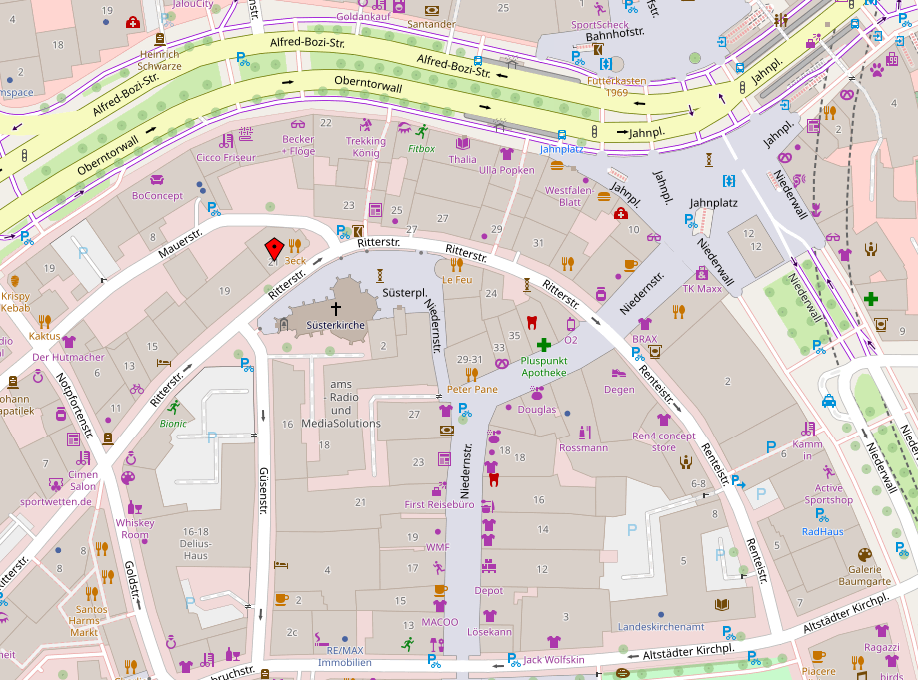Open the BoConcept shop label
This screenshot has height=680, width=918.
tap(157, 196)
